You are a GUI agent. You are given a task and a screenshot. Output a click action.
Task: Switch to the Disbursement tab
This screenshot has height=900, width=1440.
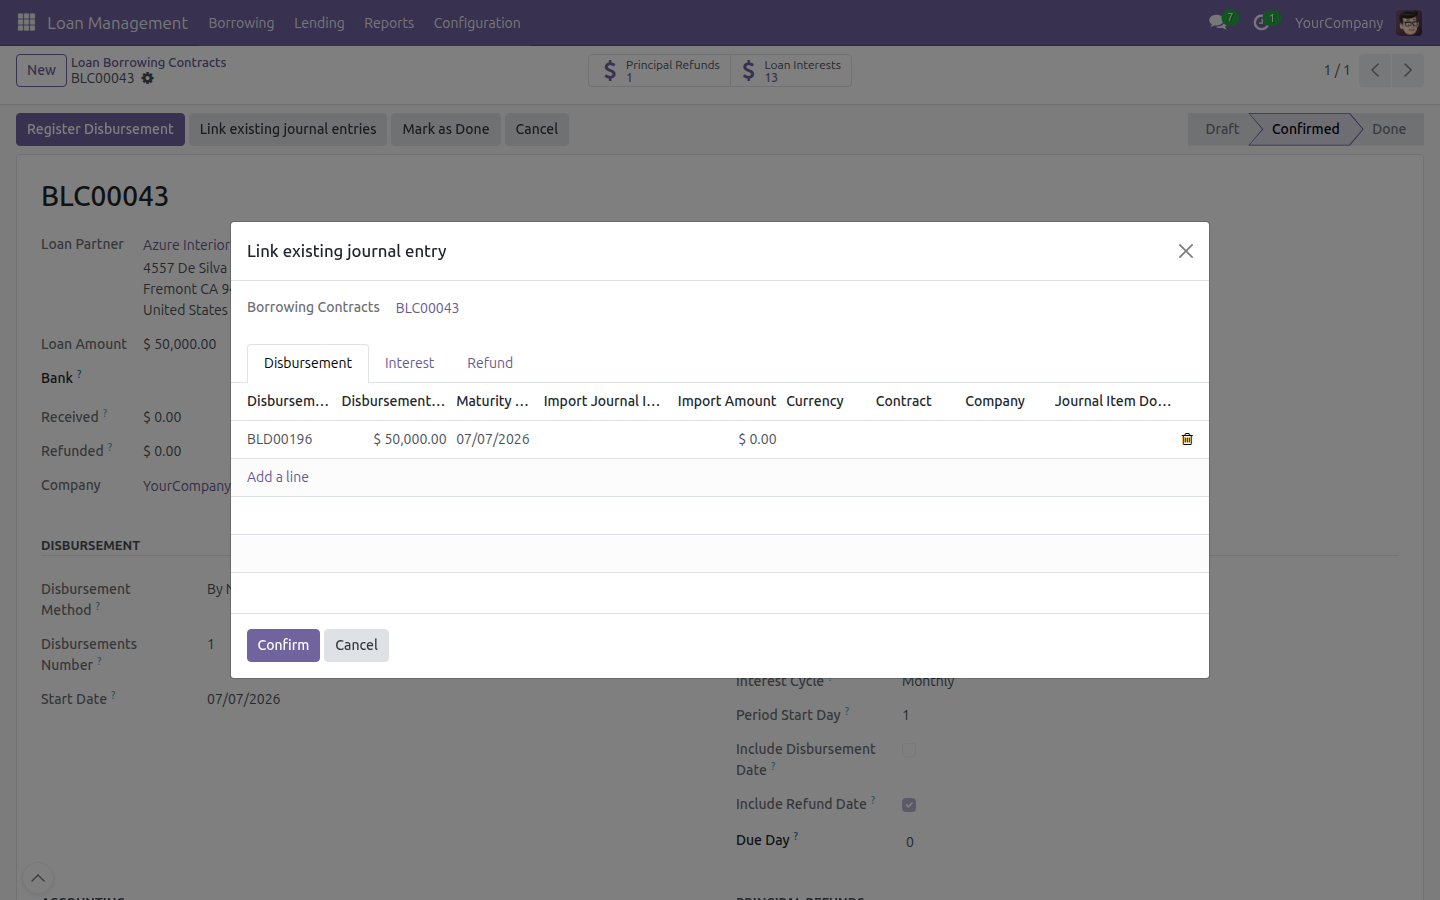(308, 363)
